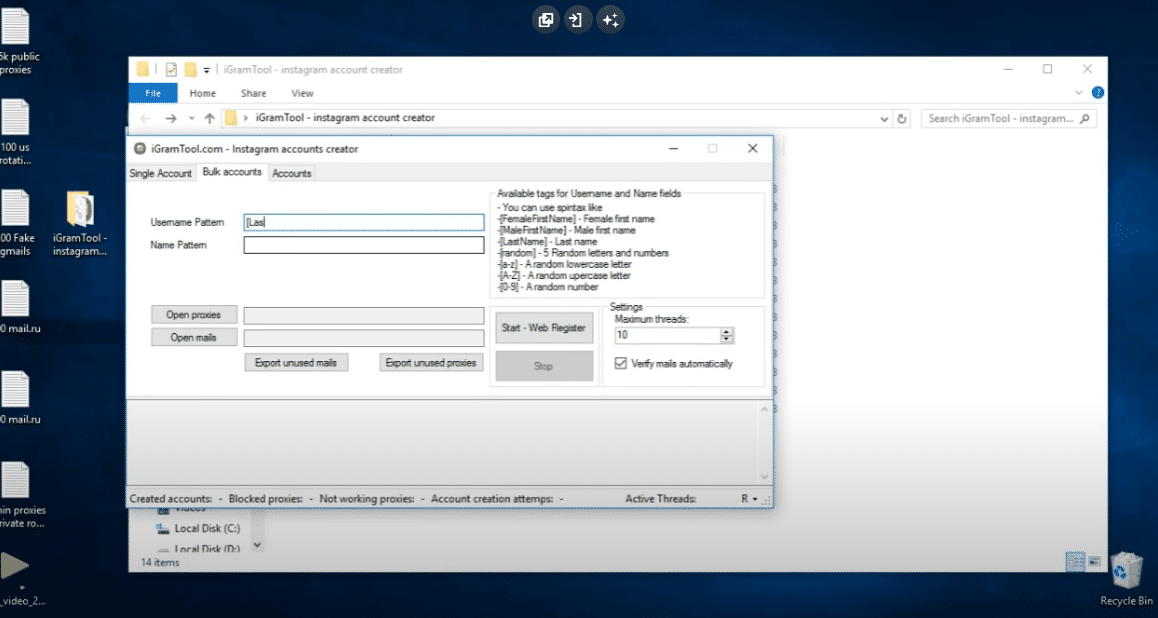Open the iGramTool folder icon on desktop

tap(80, 209)
